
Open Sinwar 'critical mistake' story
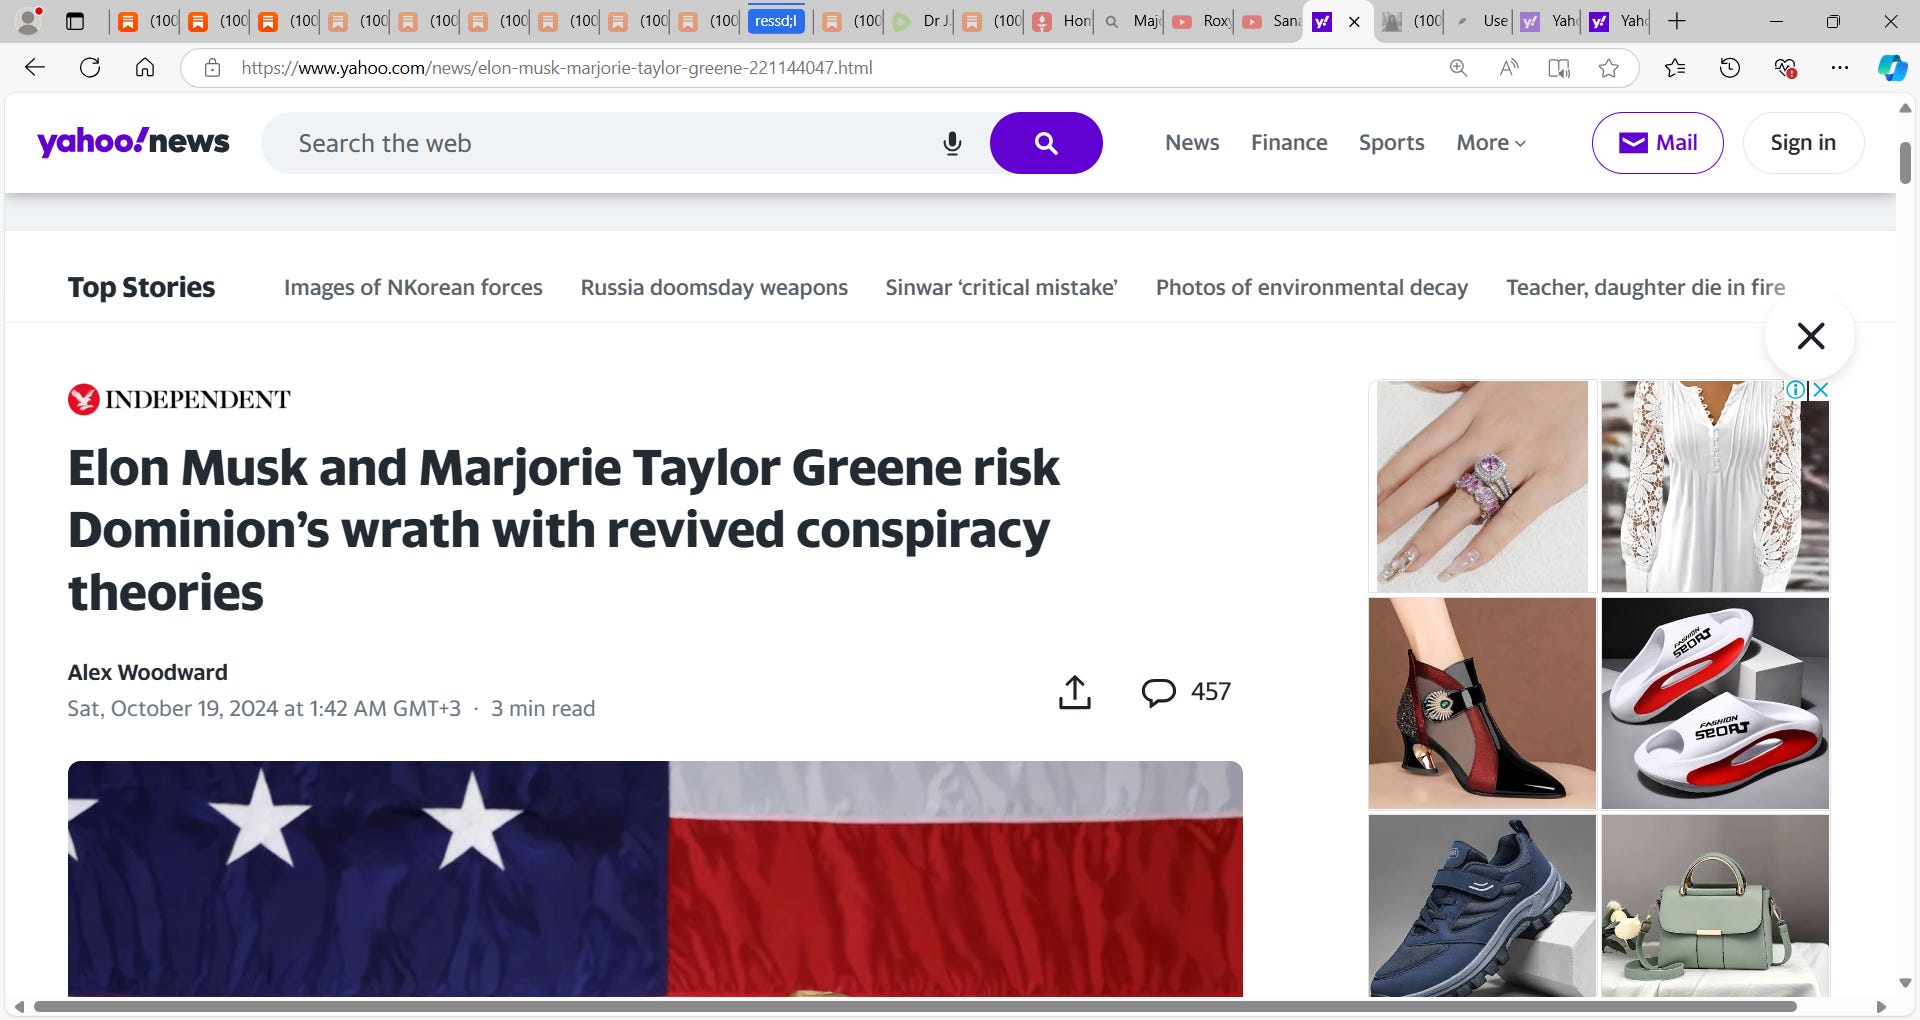click(1001, 288)
